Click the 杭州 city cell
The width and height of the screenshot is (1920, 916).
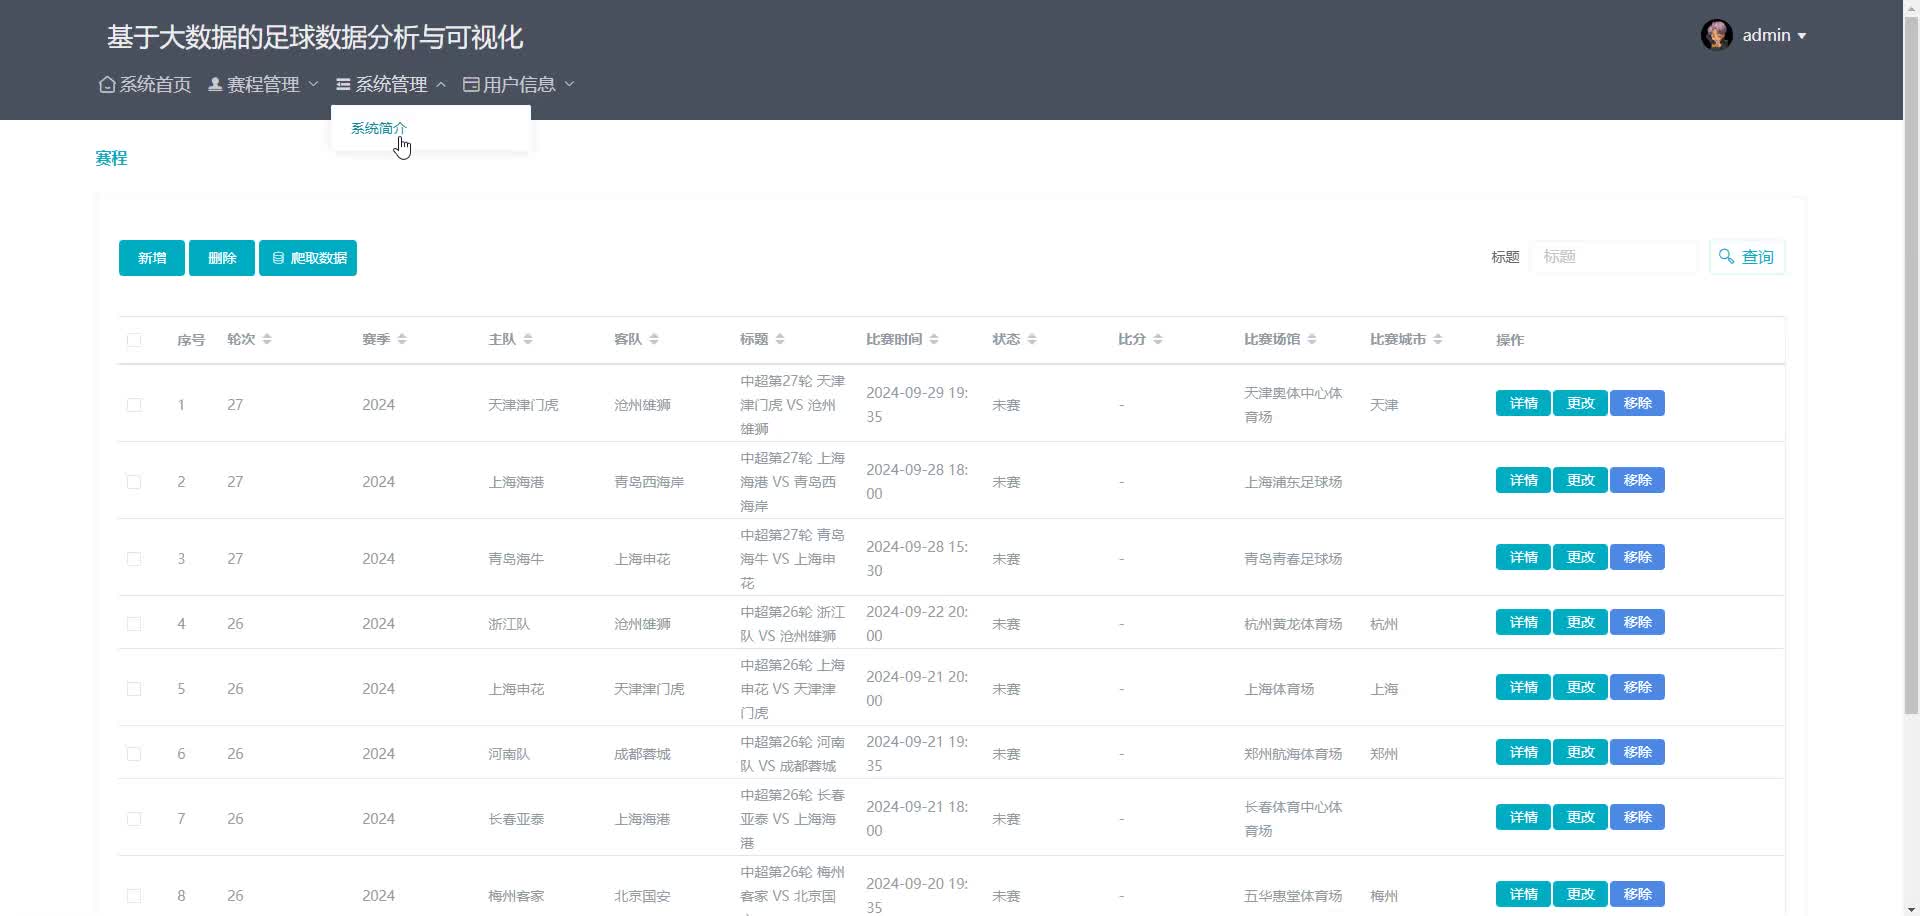pyautogui.click(x=1384, y=624)
